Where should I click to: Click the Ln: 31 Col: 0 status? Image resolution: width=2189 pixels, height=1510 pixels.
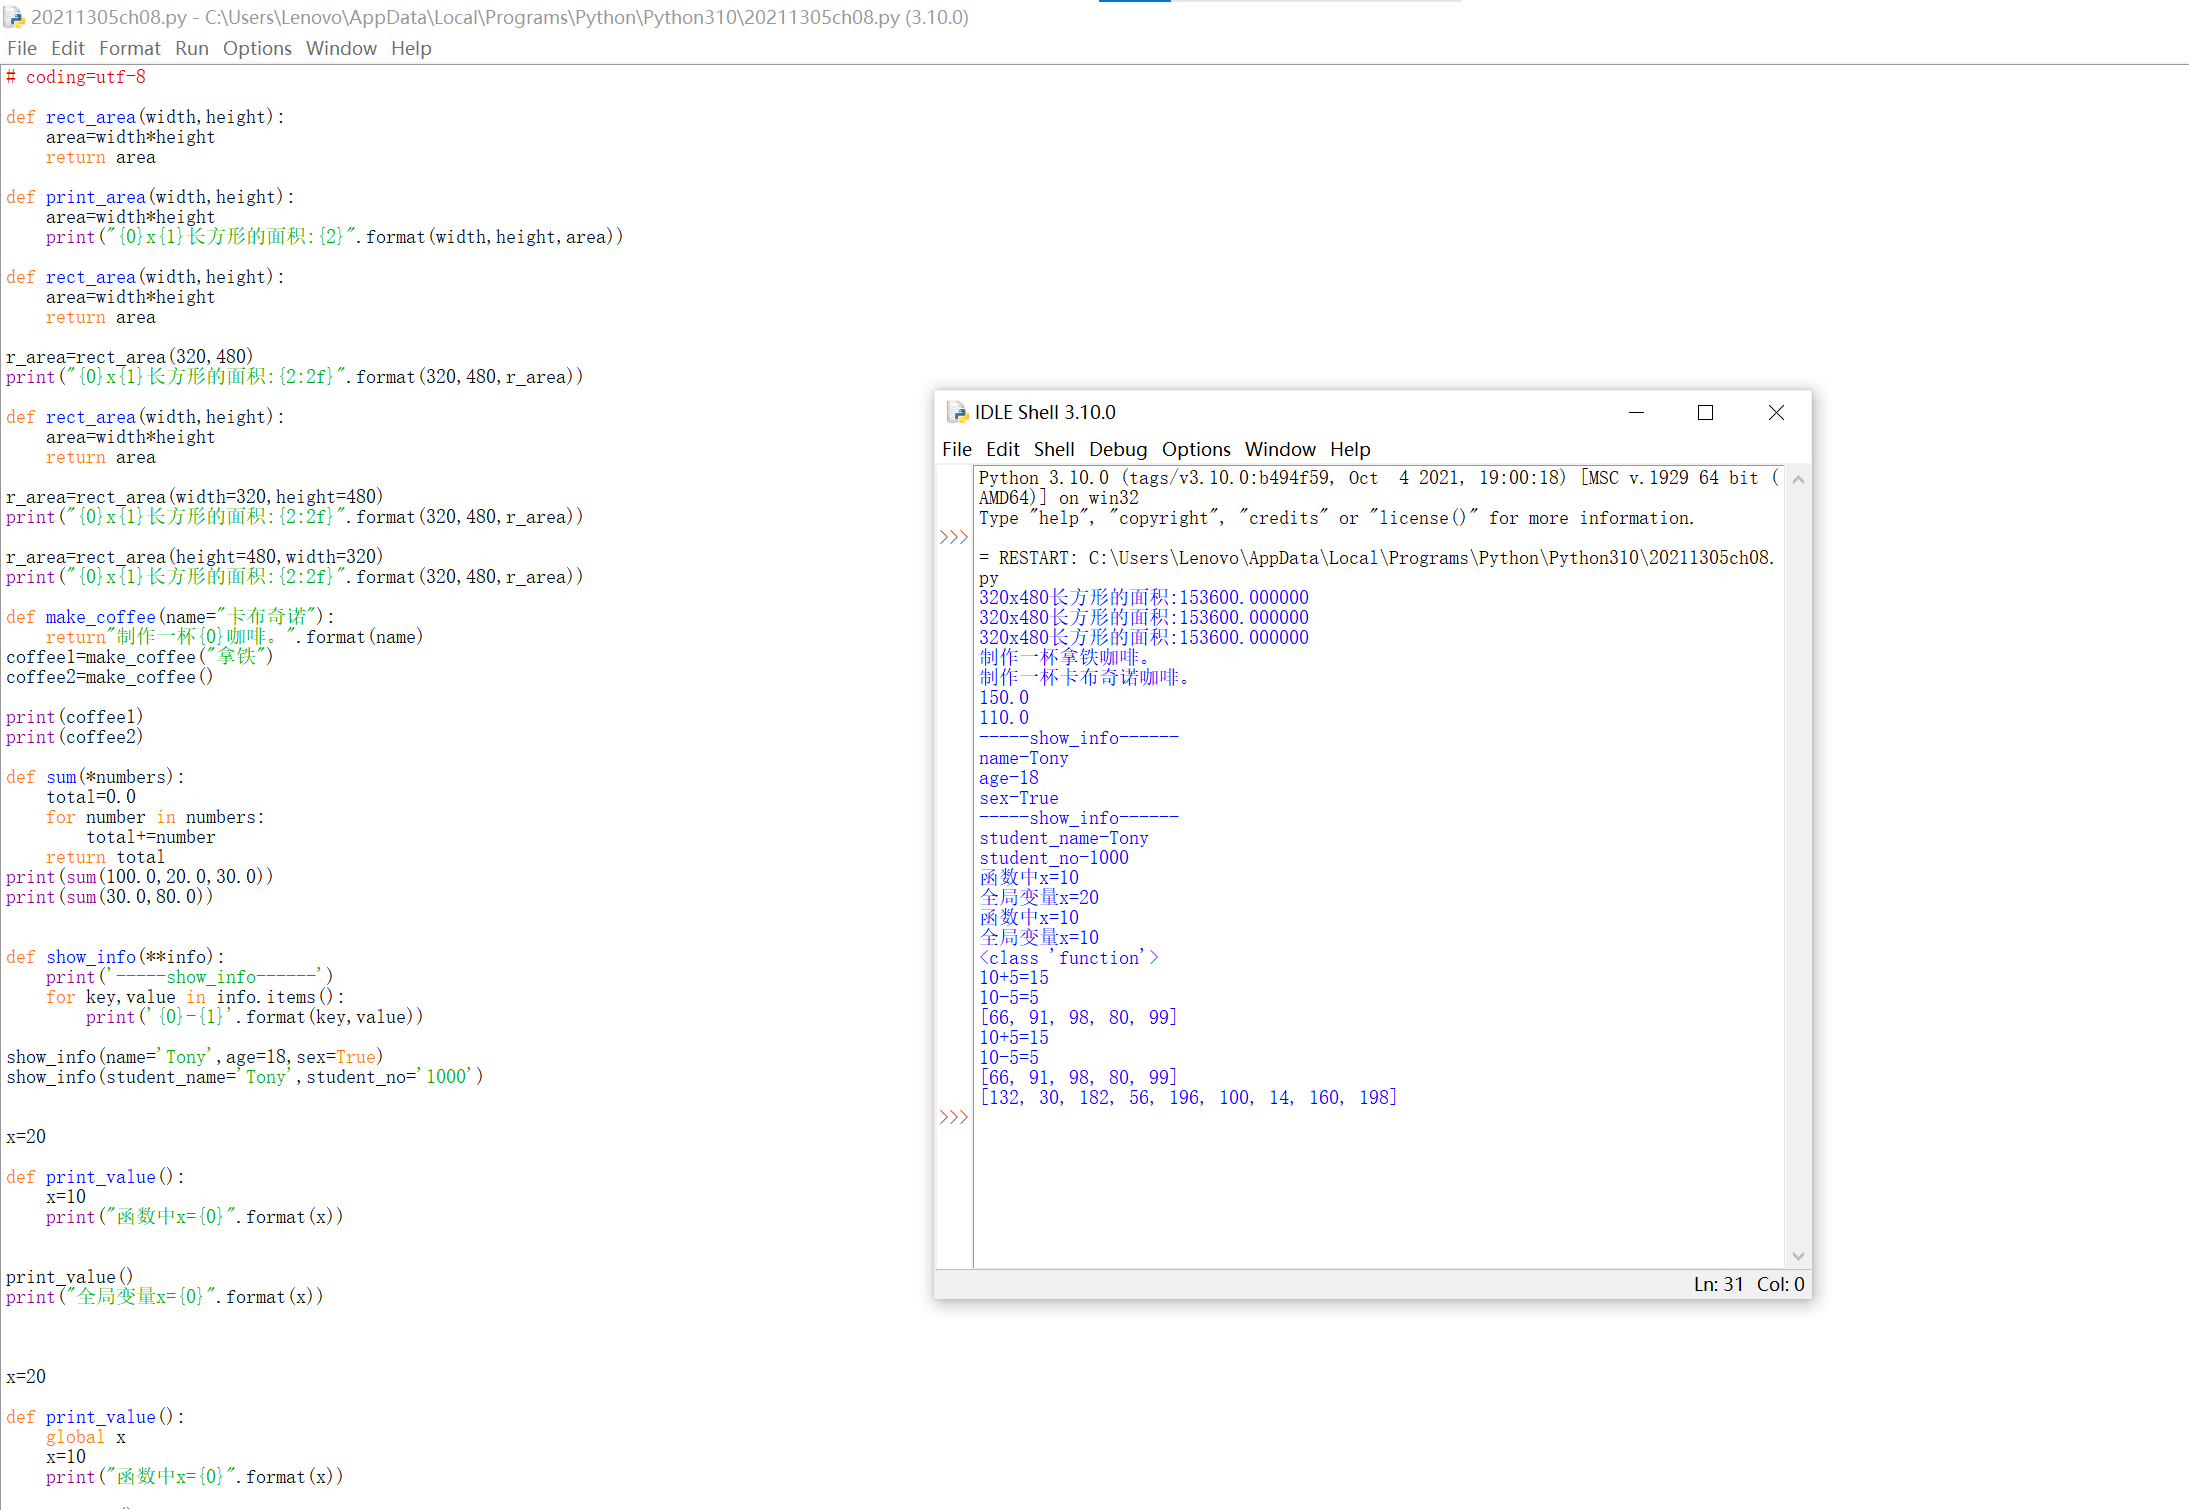1748,1284
